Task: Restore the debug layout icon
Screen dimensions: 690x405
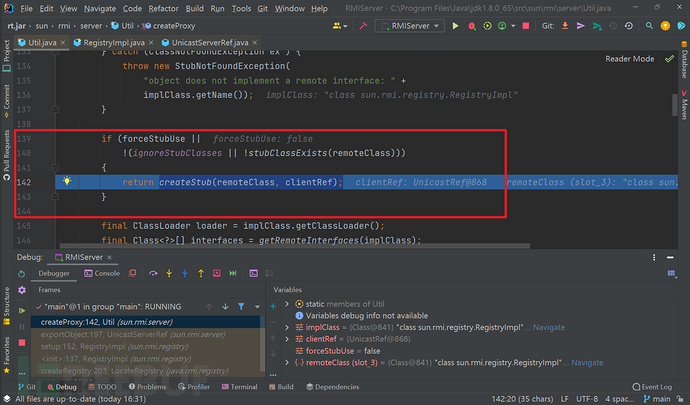Action: pos(671,273)
